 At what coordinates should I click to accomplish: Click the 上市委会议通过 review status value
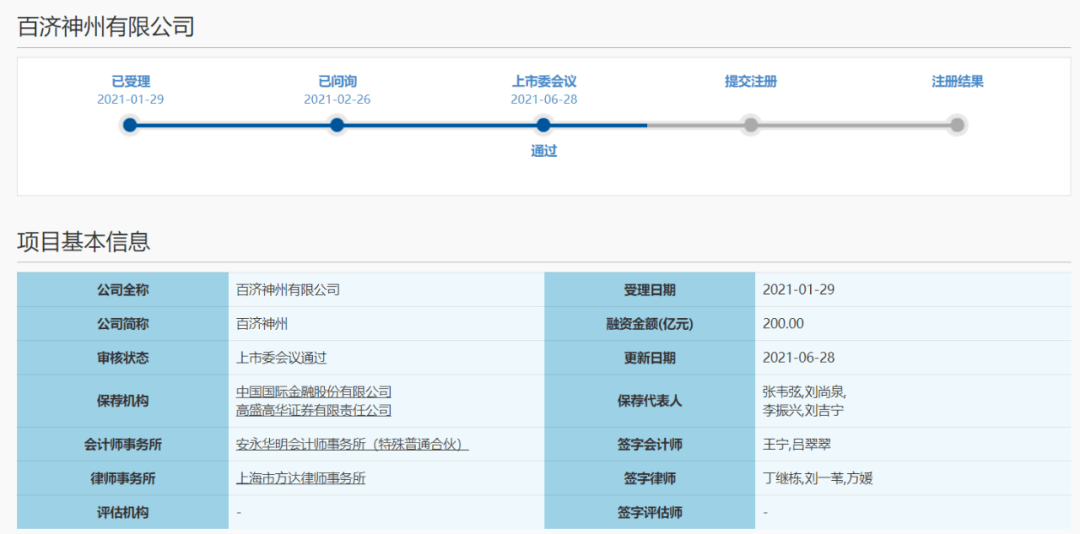[x=281, y=358]
